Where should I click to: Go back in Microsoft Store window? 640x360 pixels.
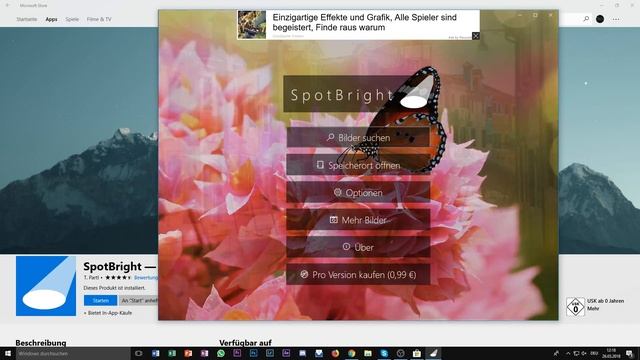tap(7, 6)
